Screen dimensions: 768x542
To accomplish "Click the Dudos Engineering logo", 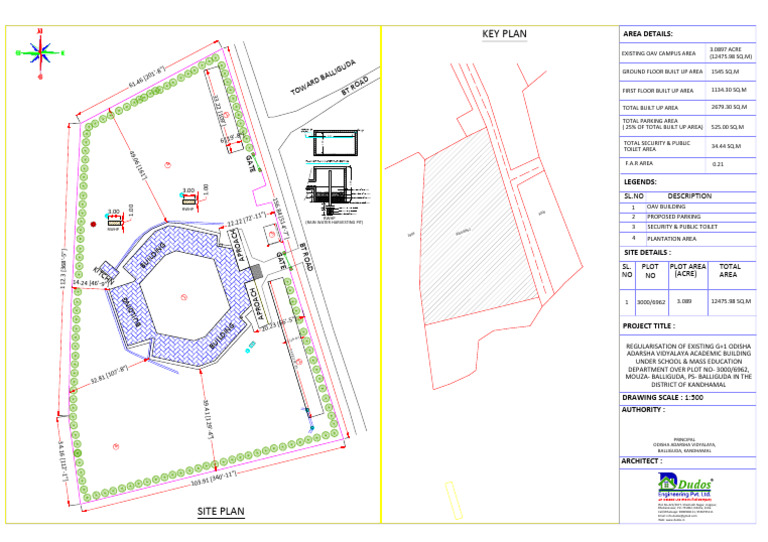I will pos(685,486).
